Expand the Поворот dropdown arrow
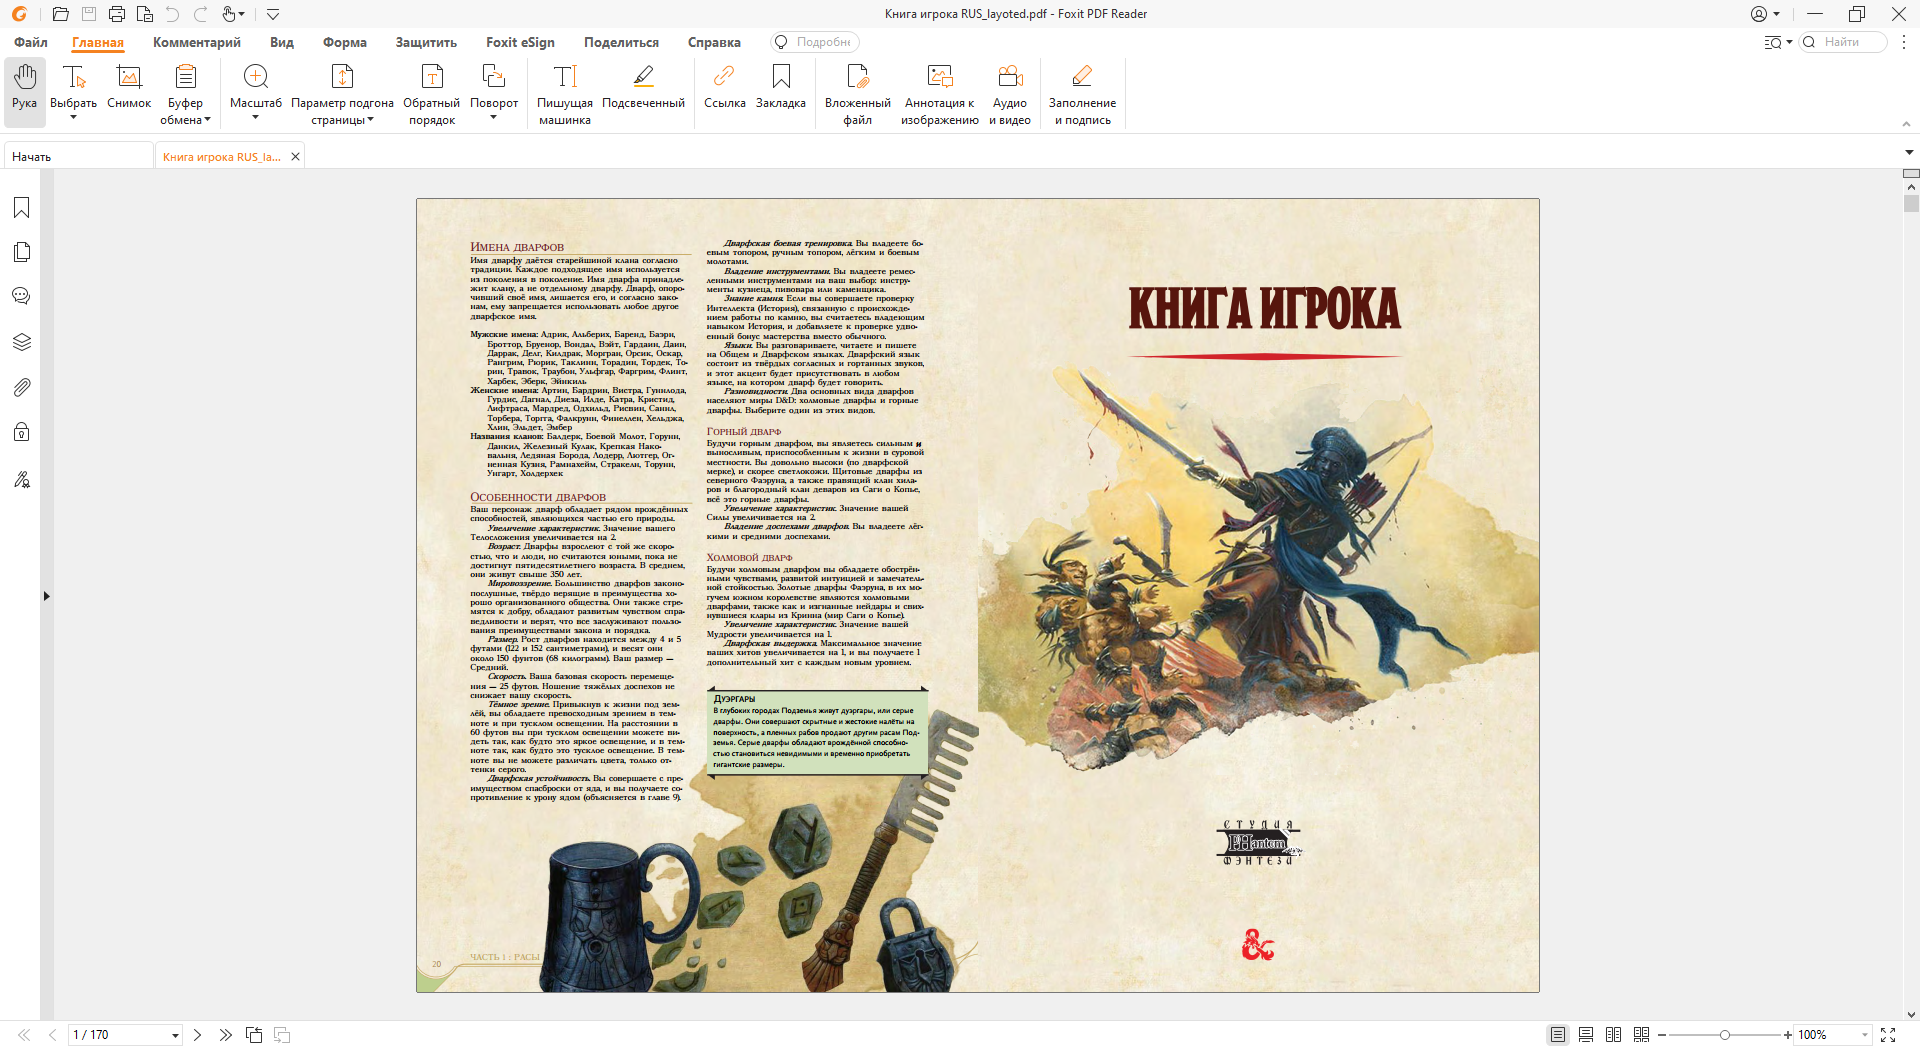The image size is (1920, 1050). 494,118
